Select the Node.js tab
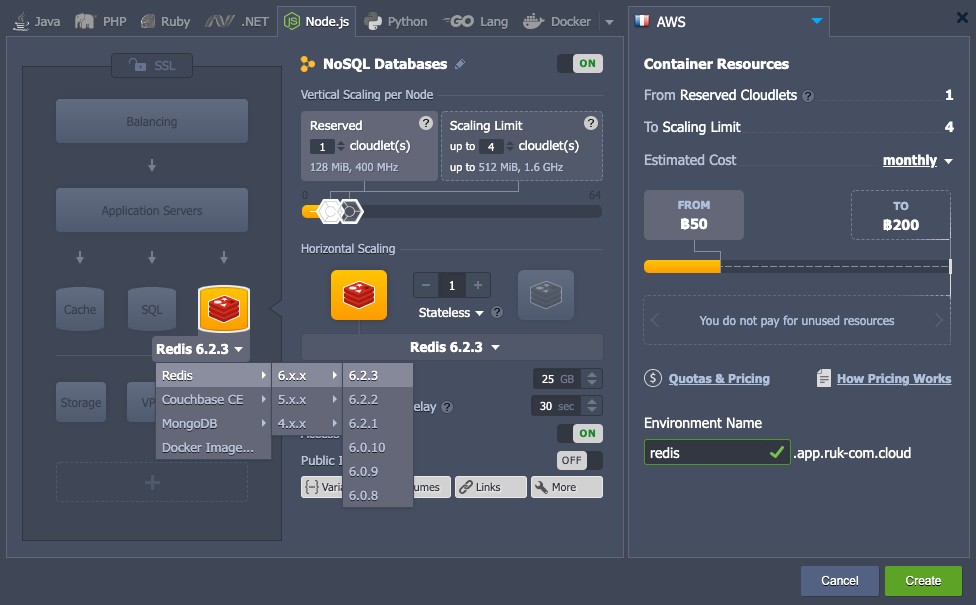976x605 pixels. click(316, 22)
